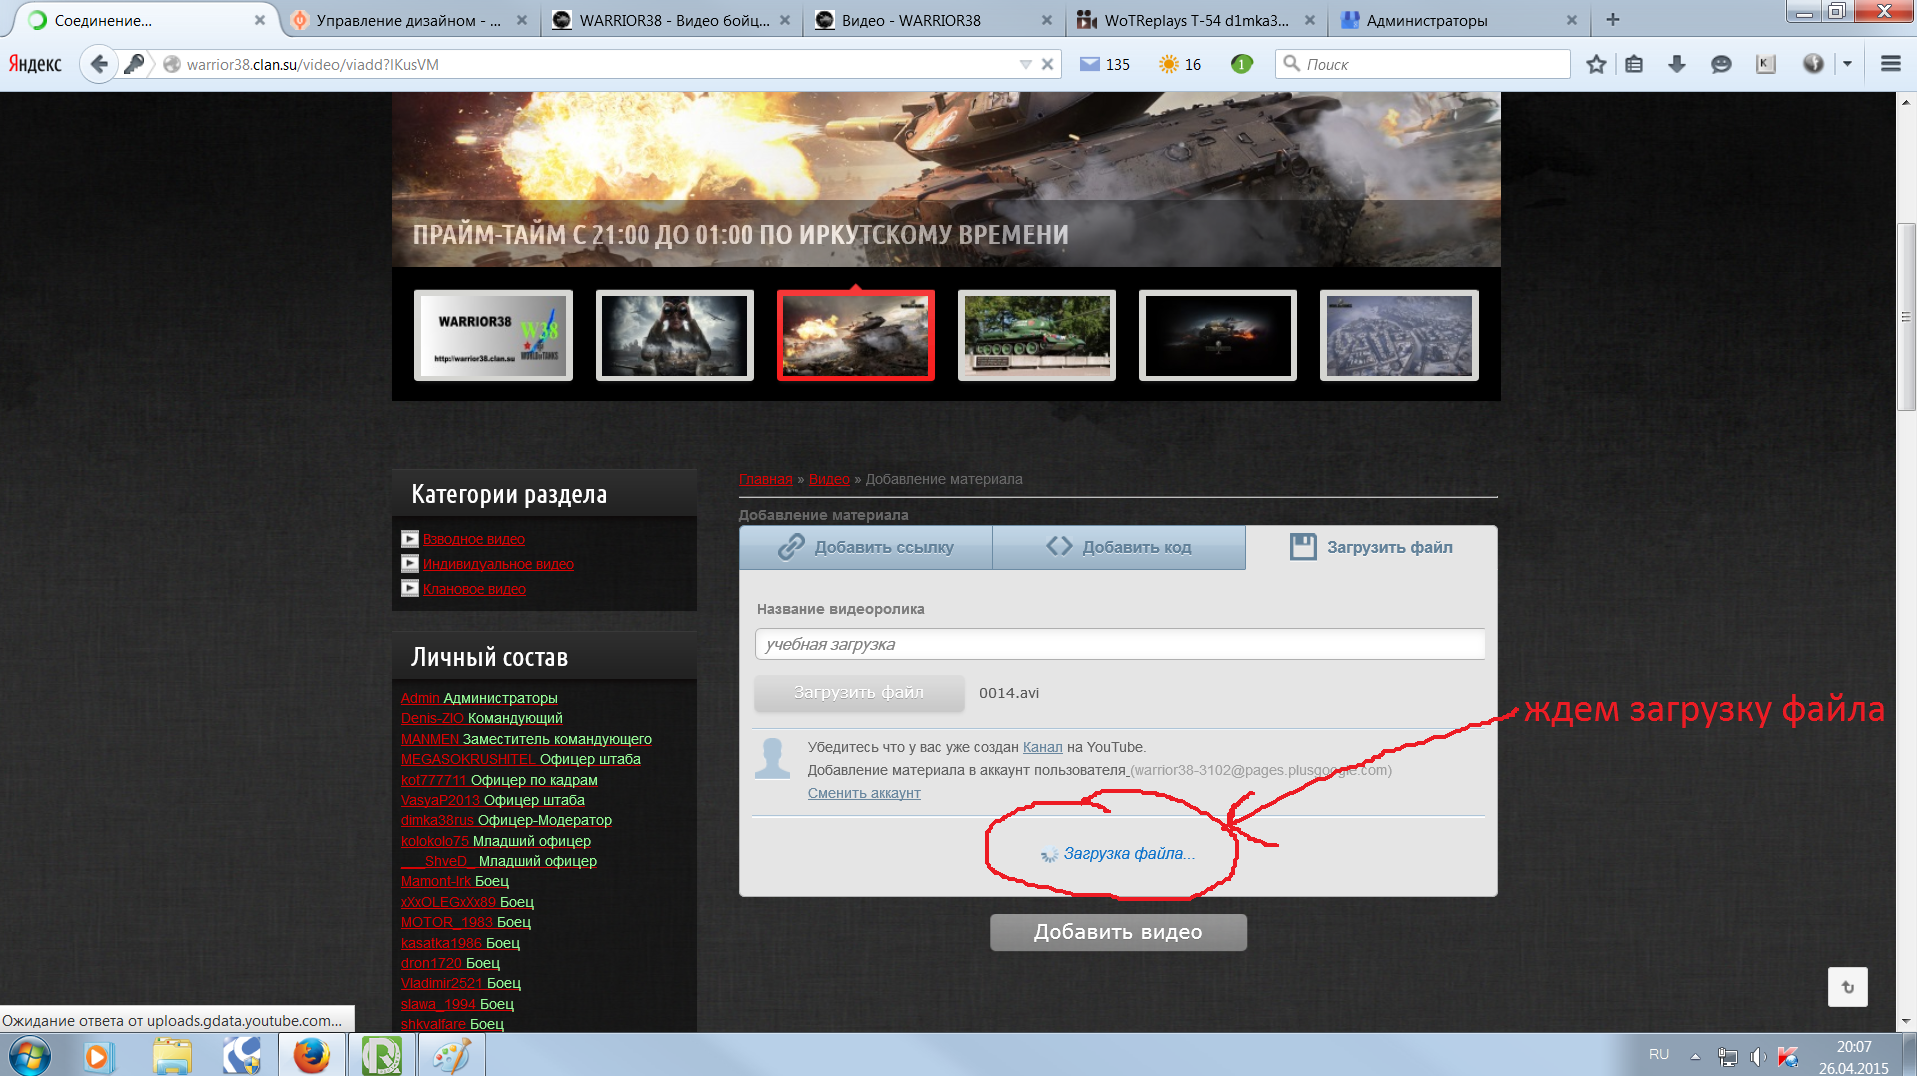Click the scroll-to-top arrow button
The image size is (1917, 1076).
pos(1847,987)
